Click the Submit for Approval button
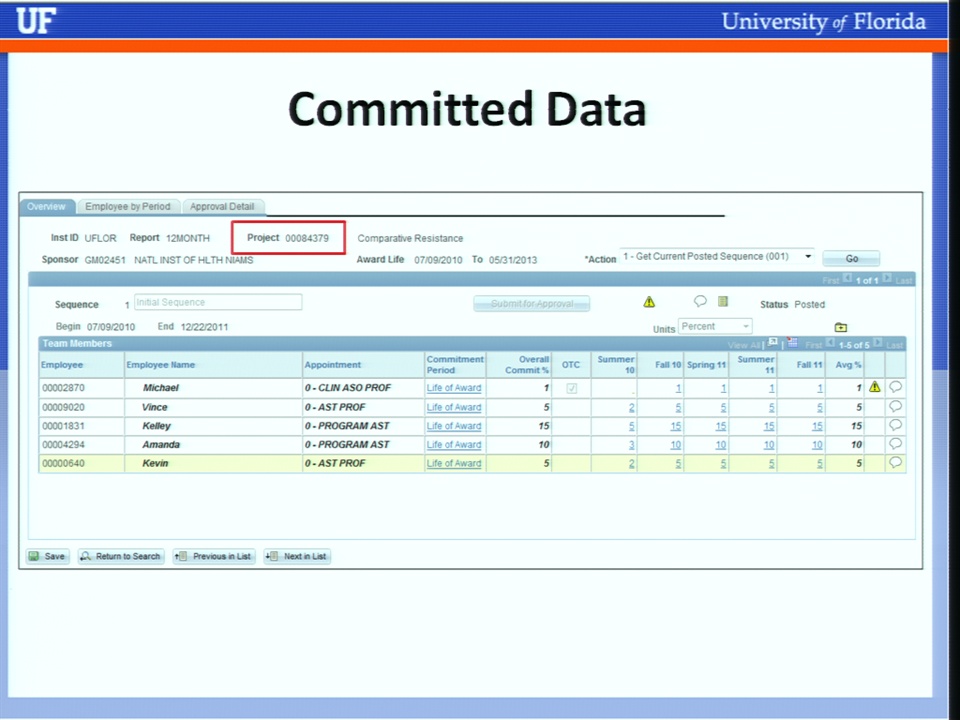 [x=531, y=304]
